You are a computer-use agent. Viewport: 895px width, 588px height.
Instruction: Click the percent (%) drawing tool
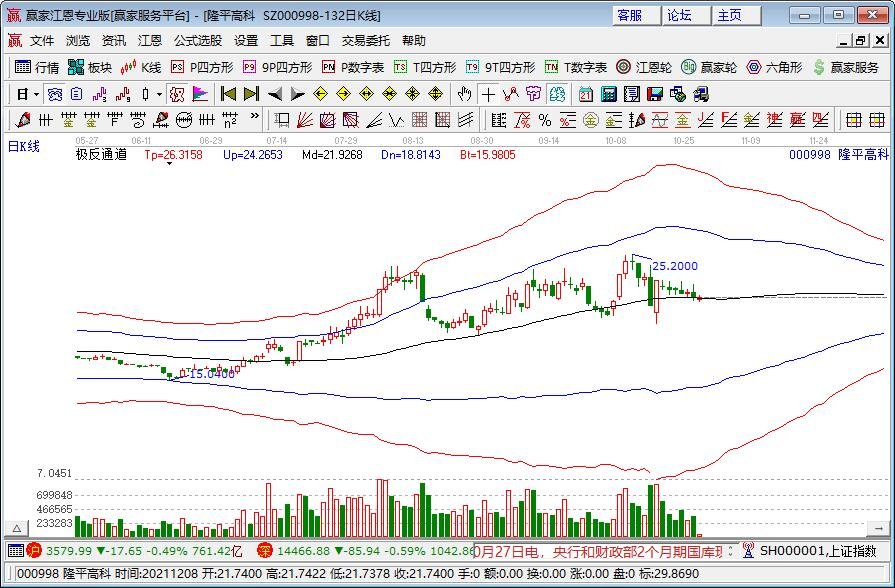coord(544,120)
